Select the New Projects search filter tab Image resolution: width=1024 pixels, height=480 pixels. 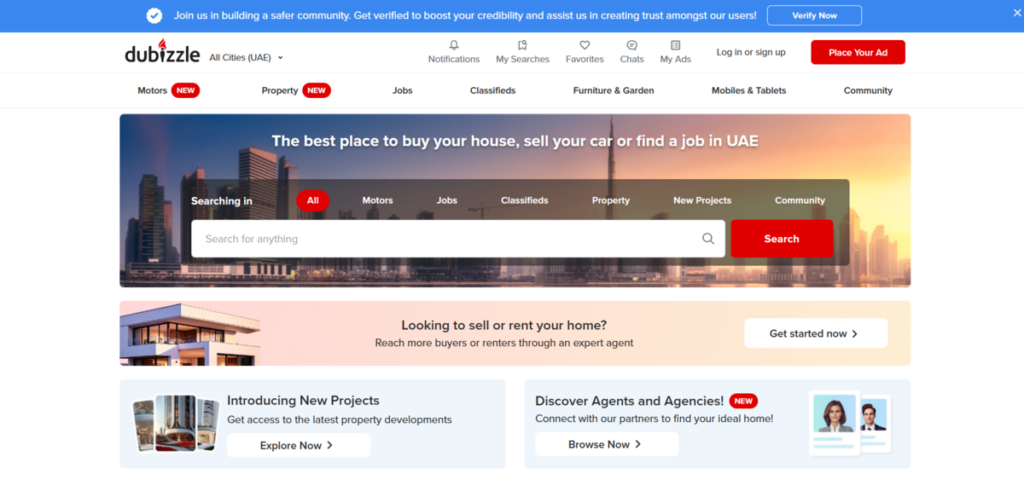coord(702,200)
